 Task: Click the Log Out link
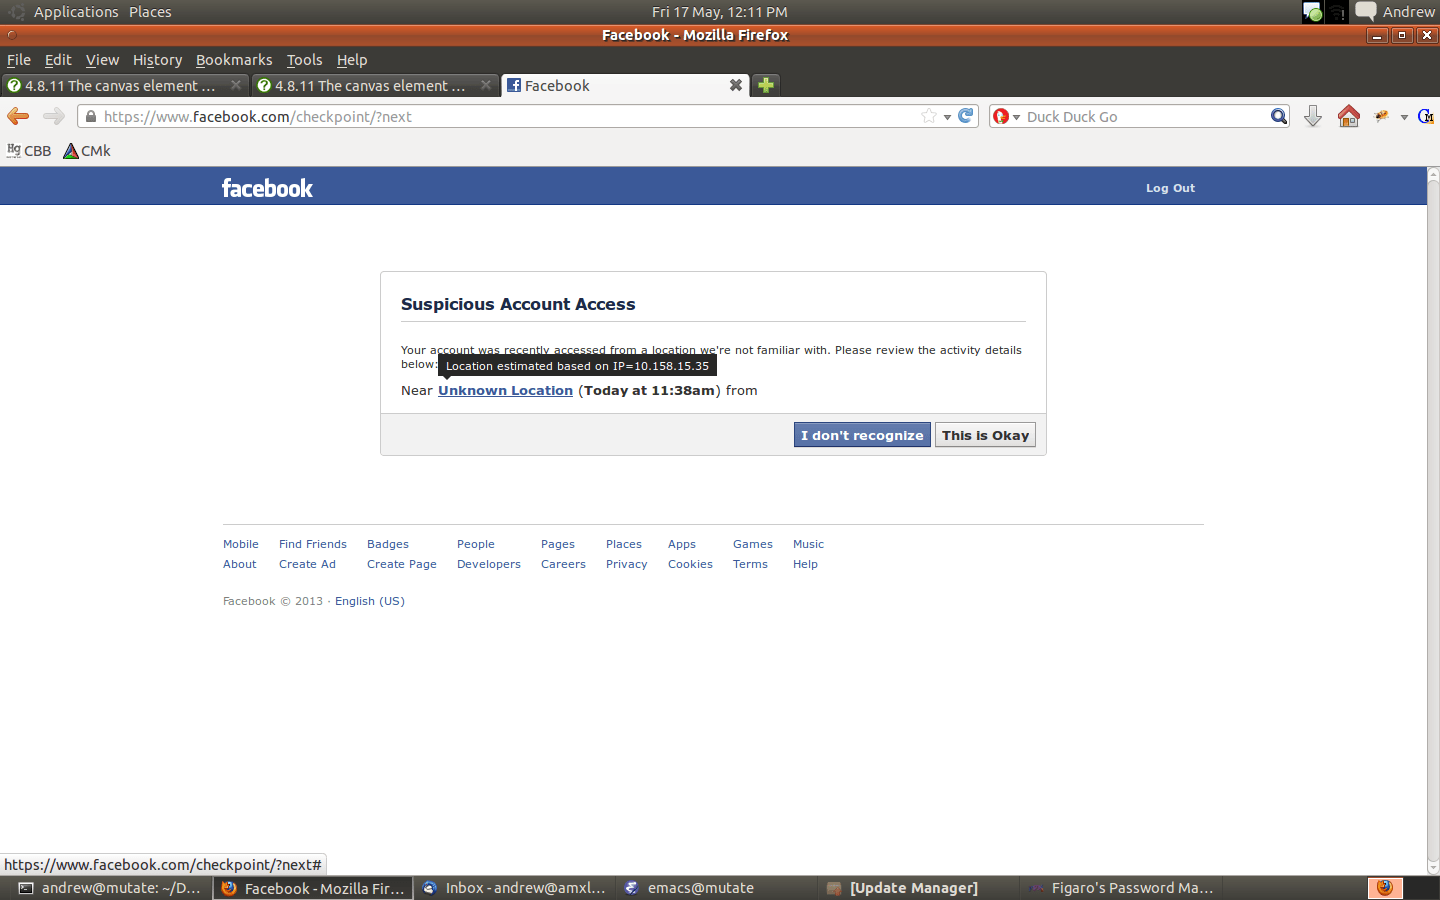coord(1170,188)
